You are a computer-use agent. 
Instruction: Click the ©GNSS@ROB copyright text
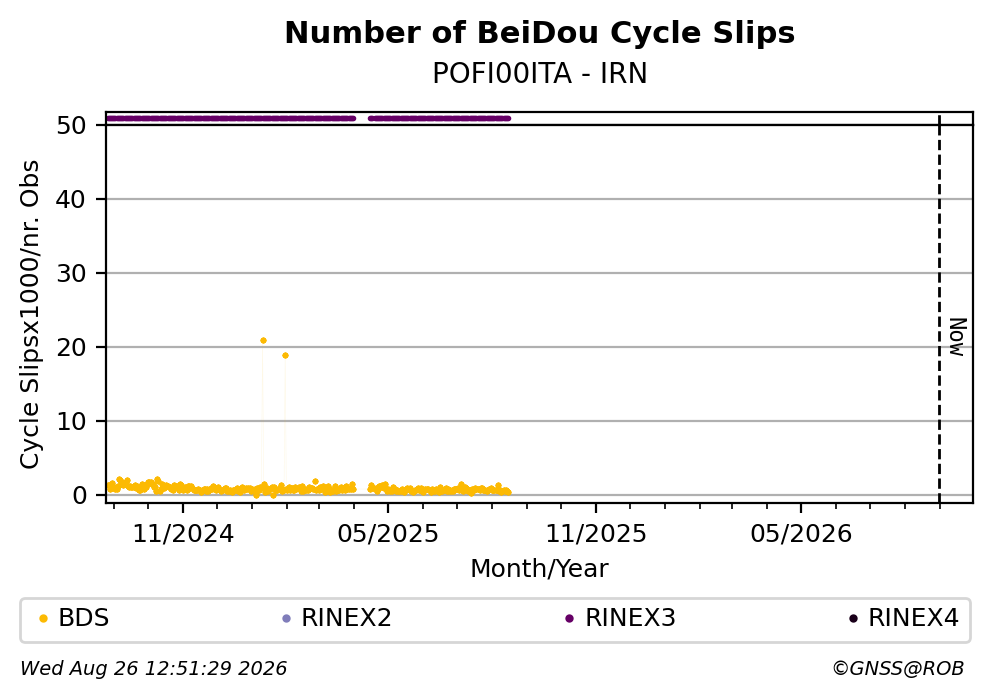coord(898,669)
